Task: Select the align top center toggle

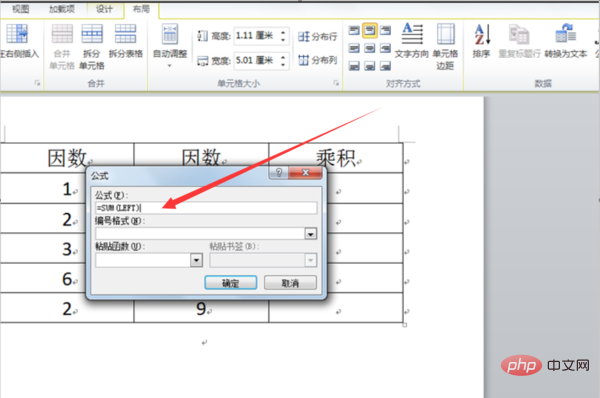Action: (x=370, y=30)
